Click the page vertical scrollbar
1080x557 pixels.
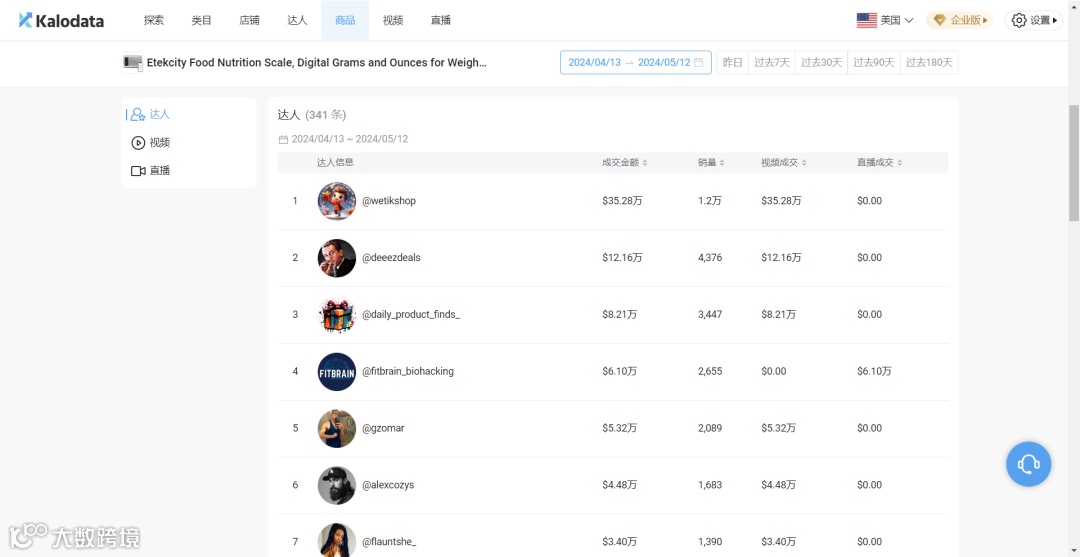pyautogui.click(x=1074, y=162)
